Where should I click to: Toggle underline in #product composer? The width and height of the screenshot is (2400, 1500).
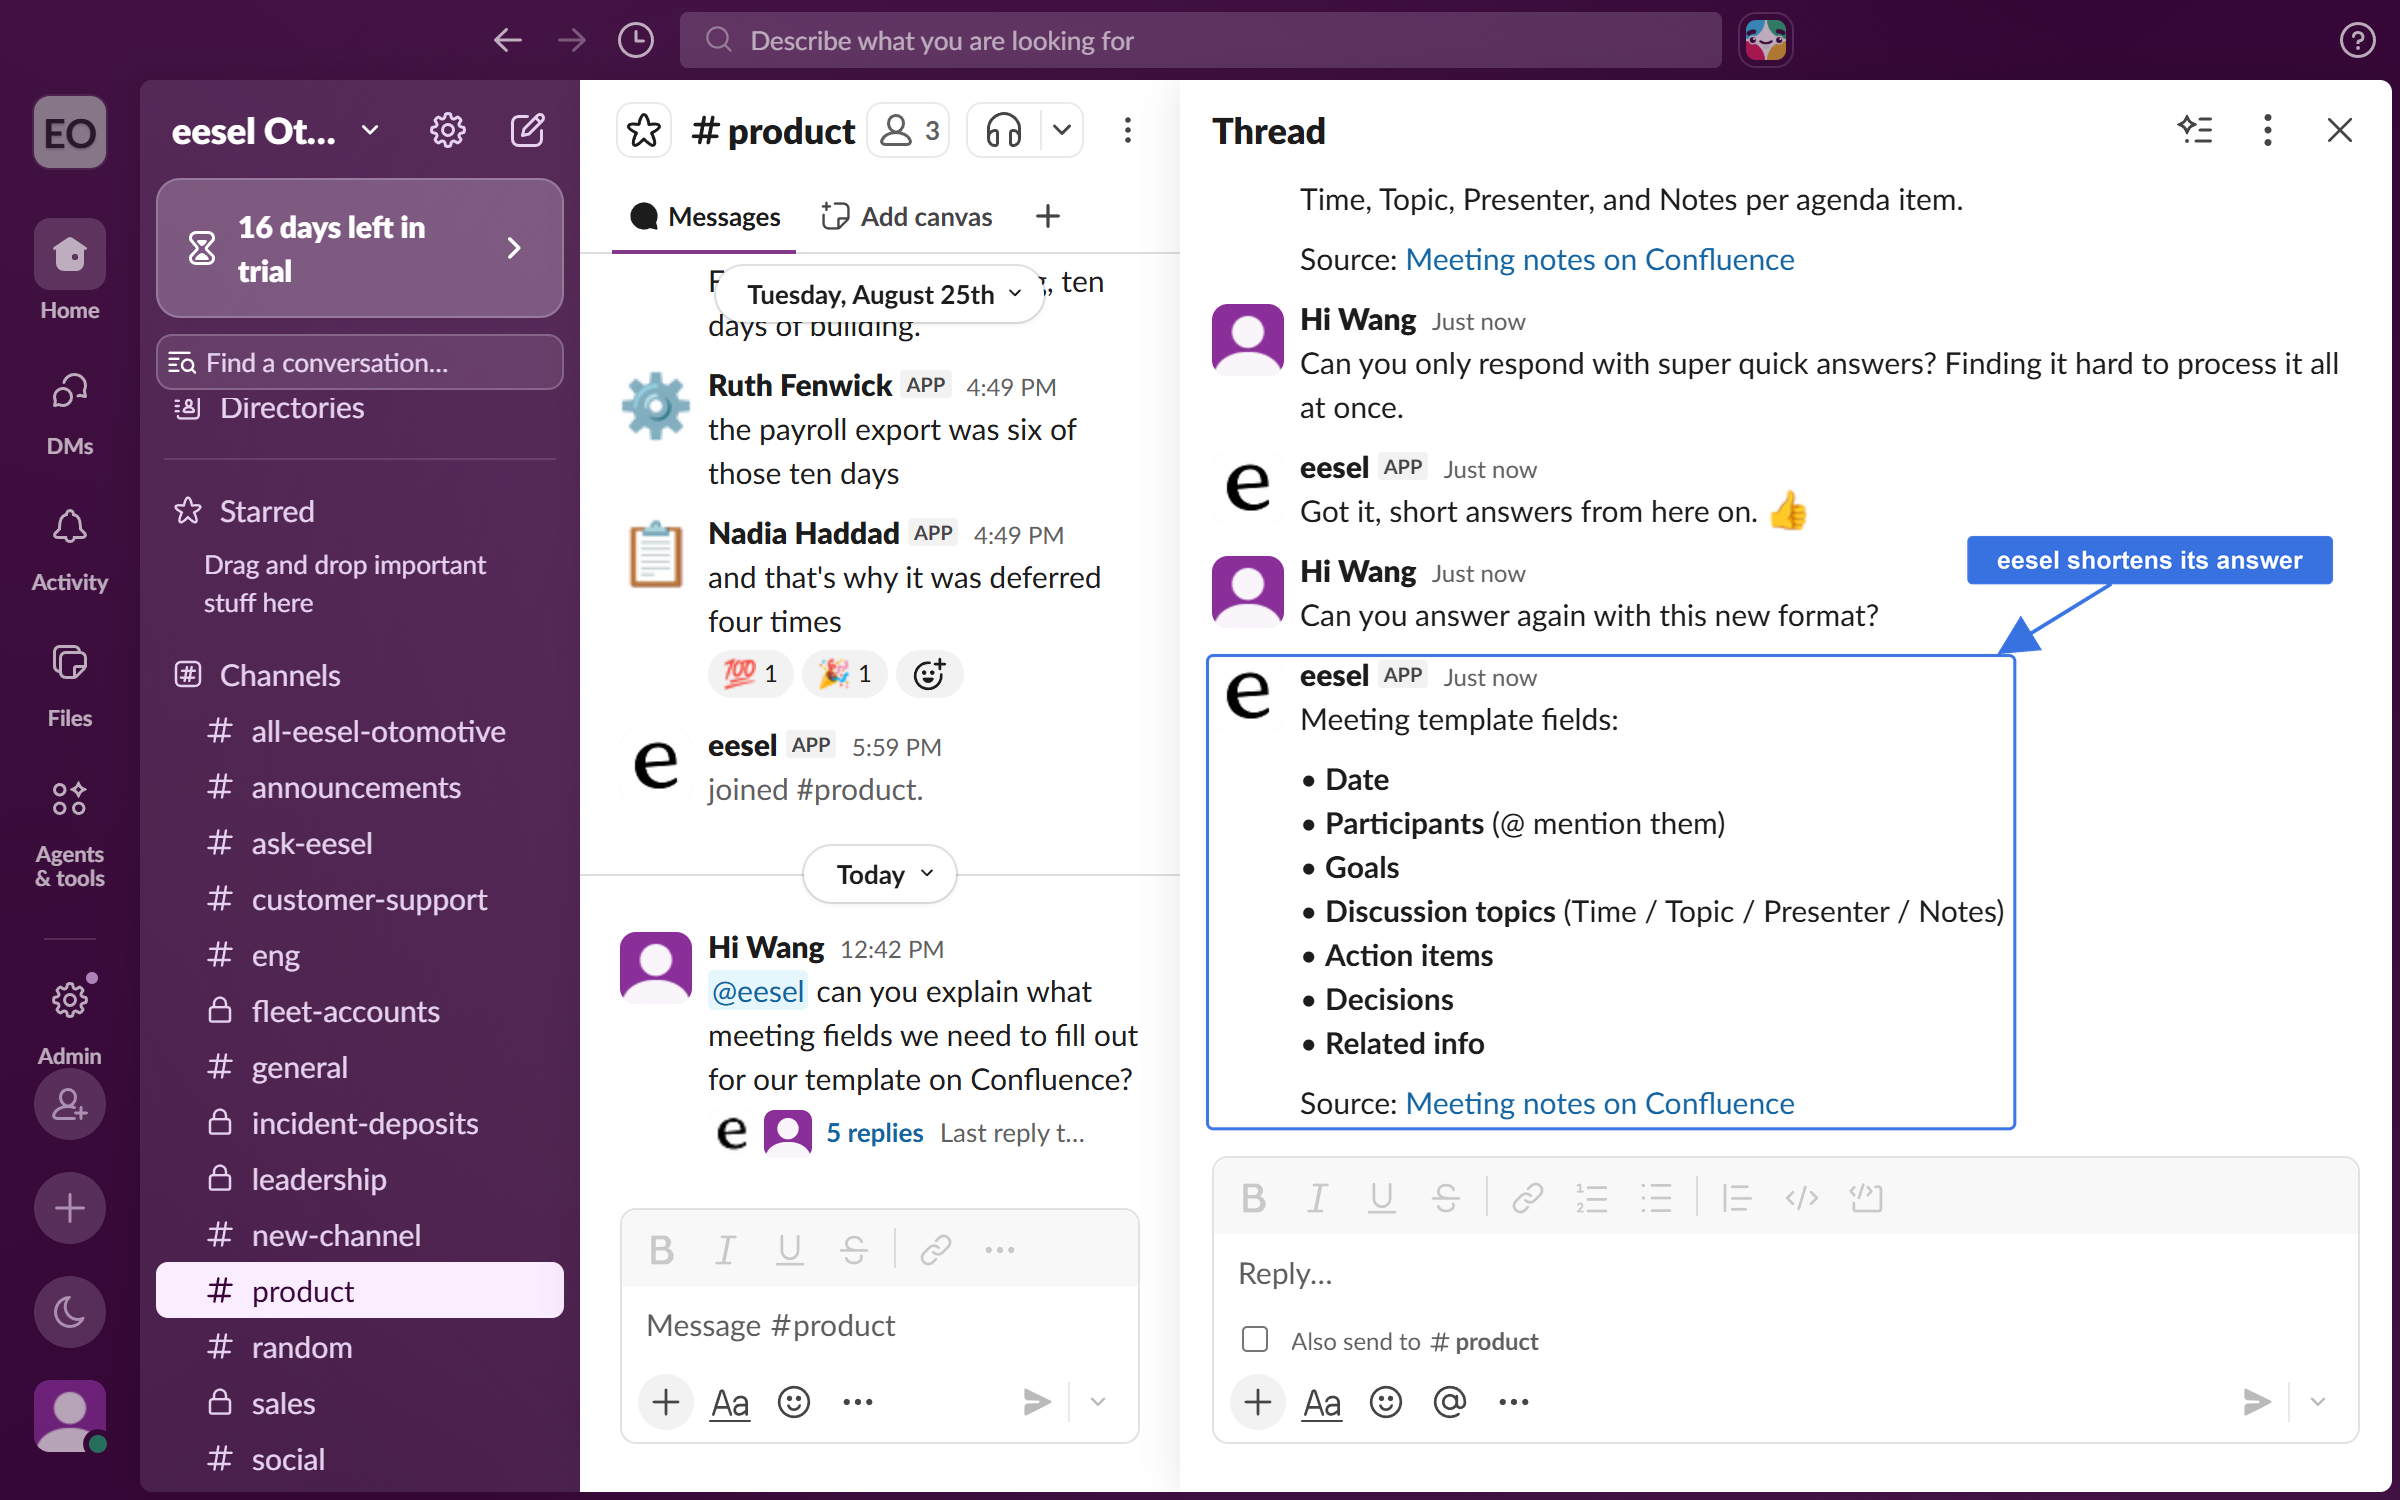pyautogui.click(x=790, y=1250)
